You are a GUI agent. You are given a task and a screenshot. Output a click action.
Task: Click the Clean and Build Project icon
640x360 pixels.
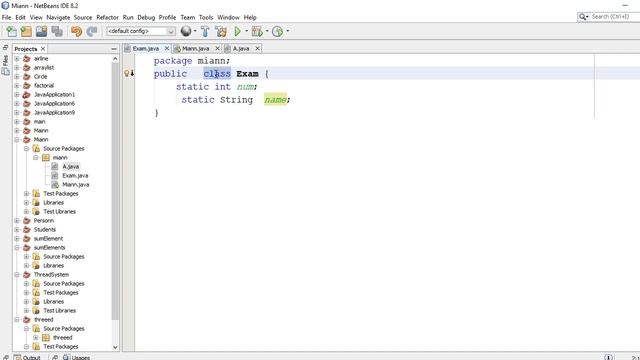click(x=221, y=31)
